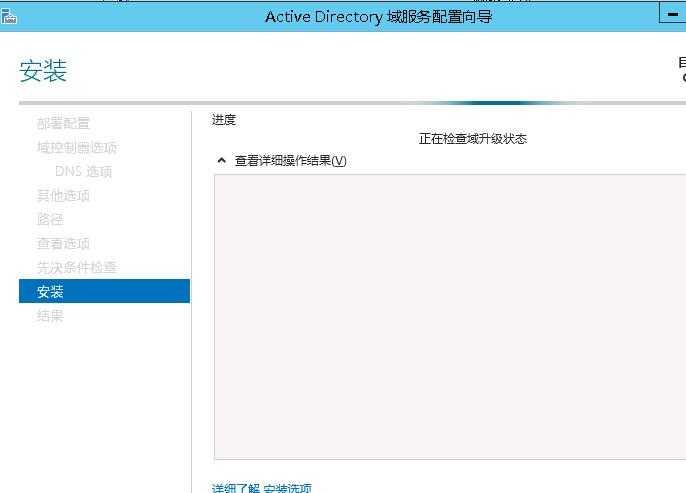Select the 其他选项 step
The image size is (686, 493).
click(x=63, y=196)
